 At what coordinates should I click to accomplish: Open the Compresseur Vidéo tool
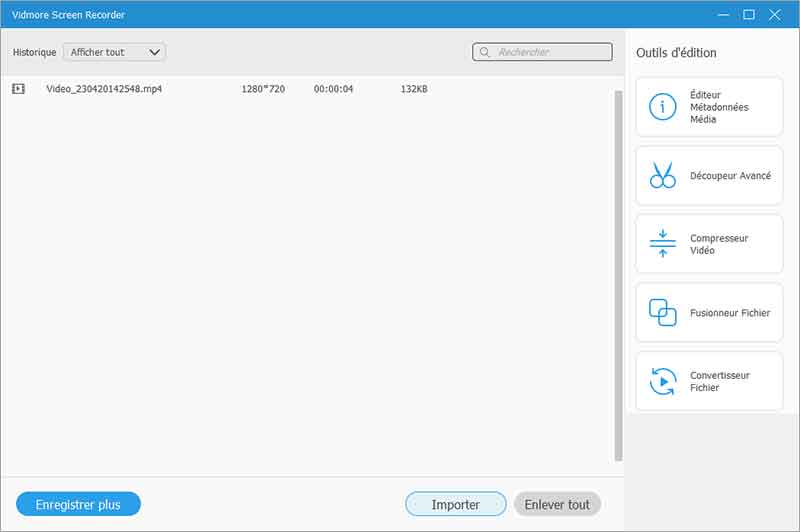click(x=709, y=244)
